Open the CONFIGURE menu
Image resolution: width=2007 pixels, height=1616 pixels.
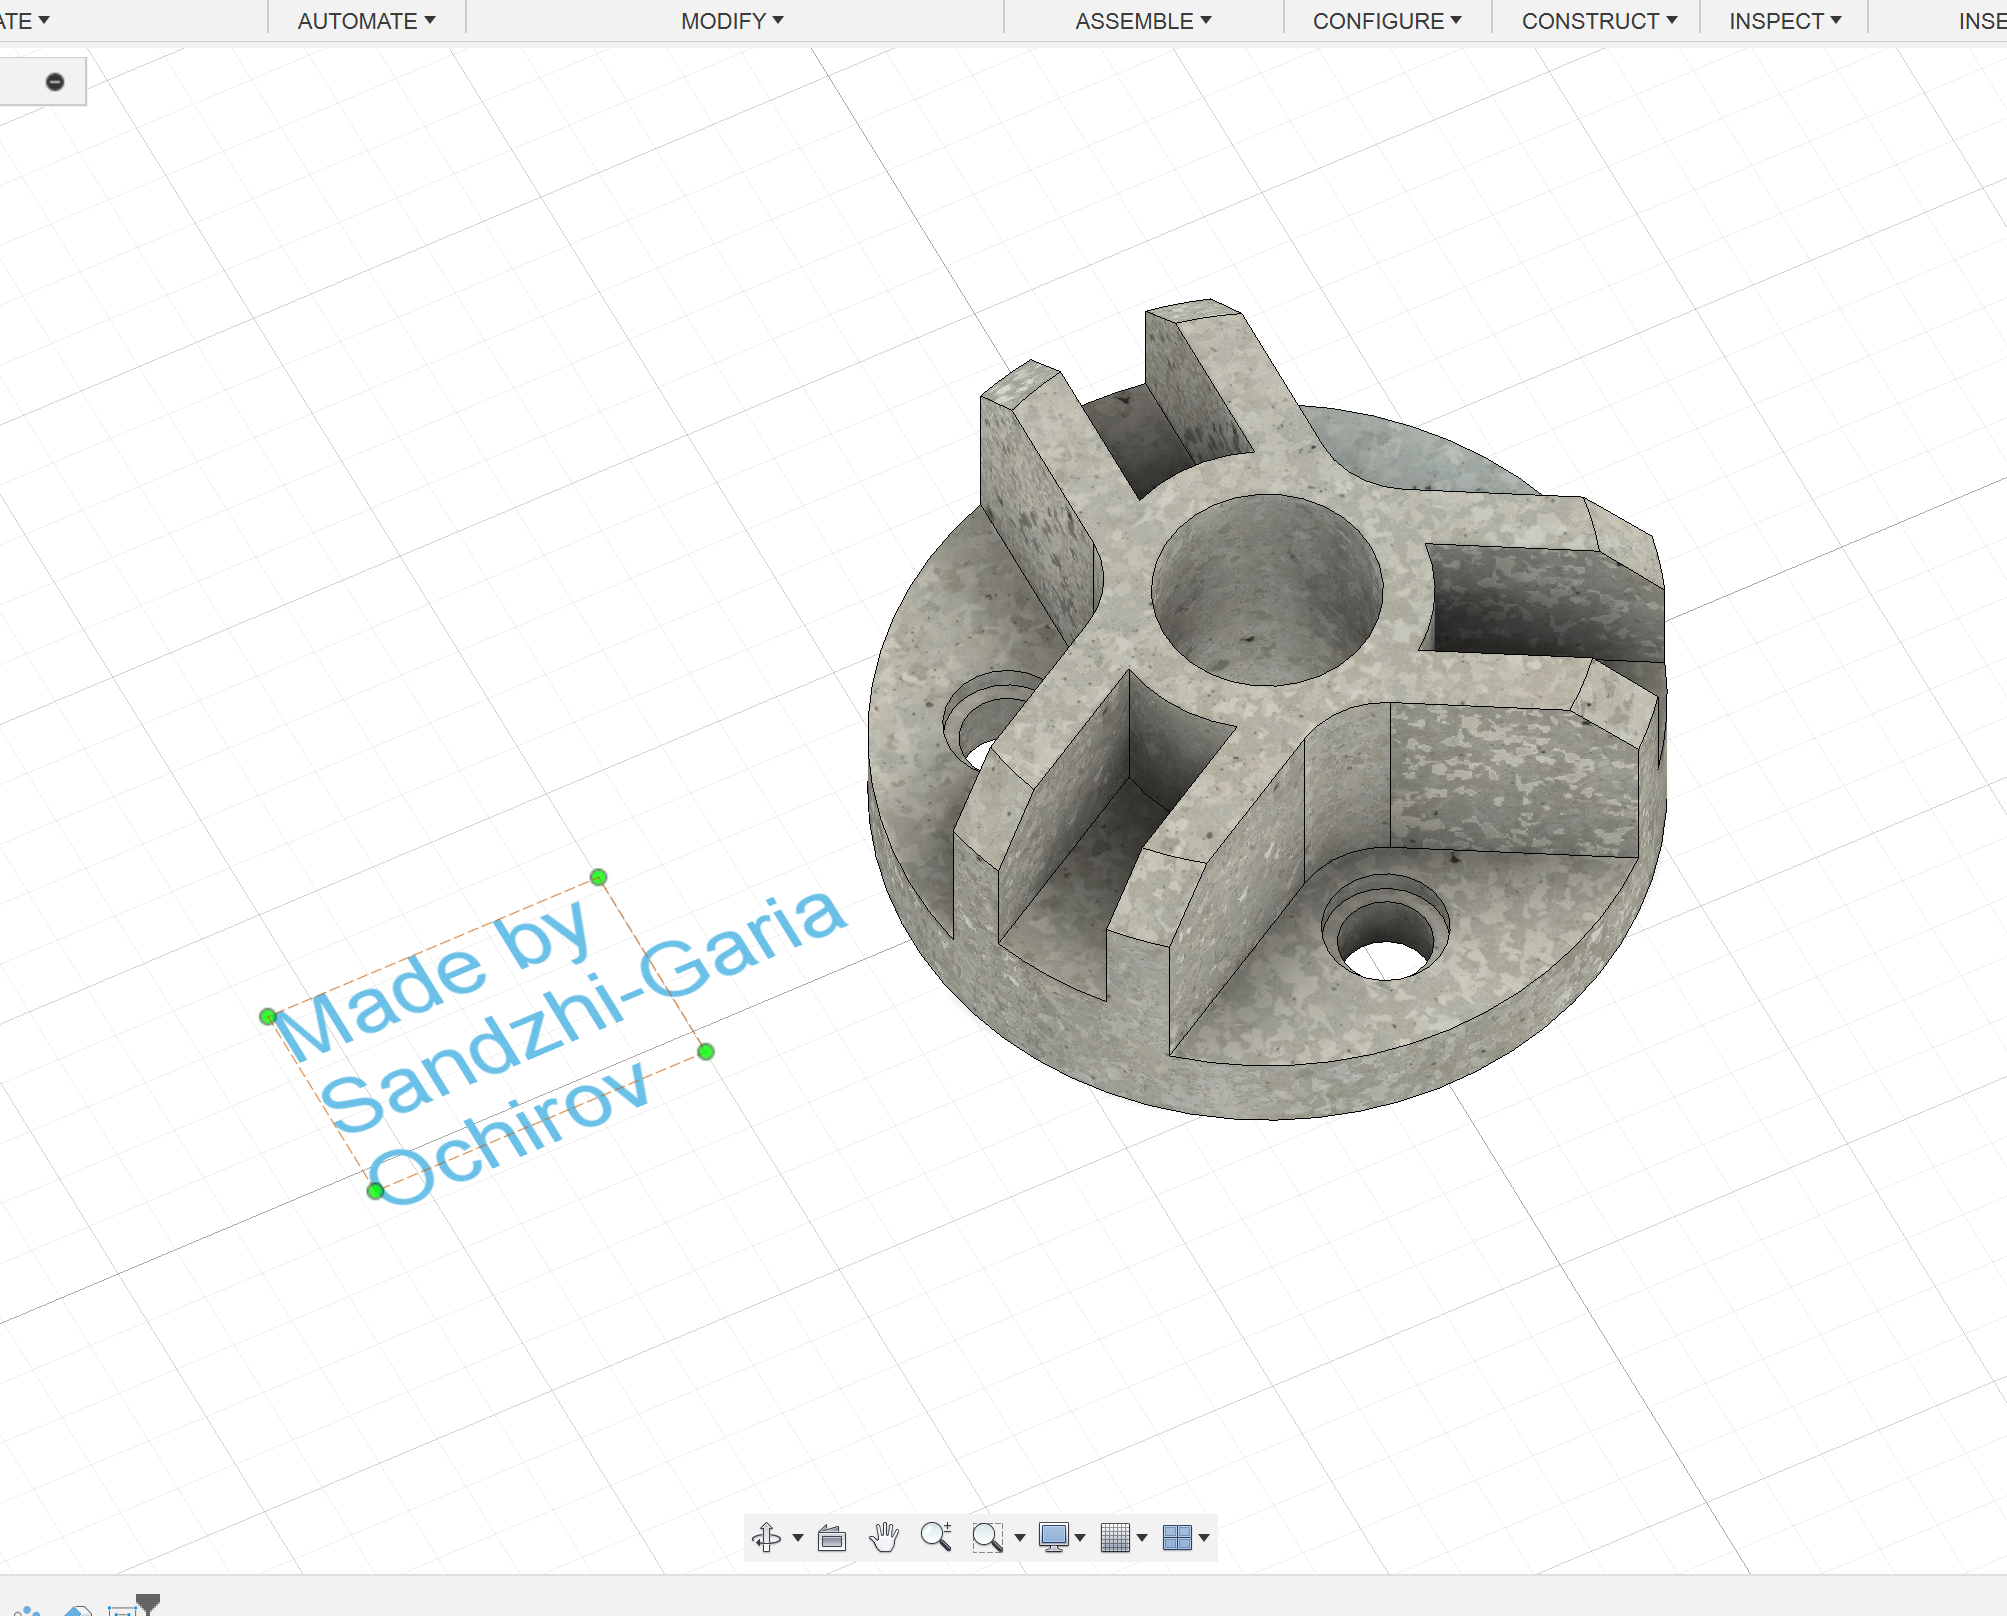coord(1387,21)
